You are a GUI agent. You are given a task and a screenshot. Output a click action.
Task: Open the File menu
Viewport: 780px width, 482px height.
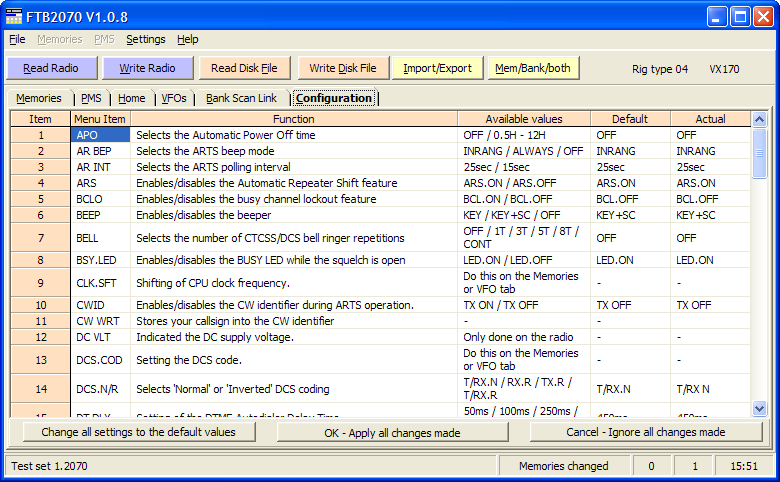[x=17, y=39]
